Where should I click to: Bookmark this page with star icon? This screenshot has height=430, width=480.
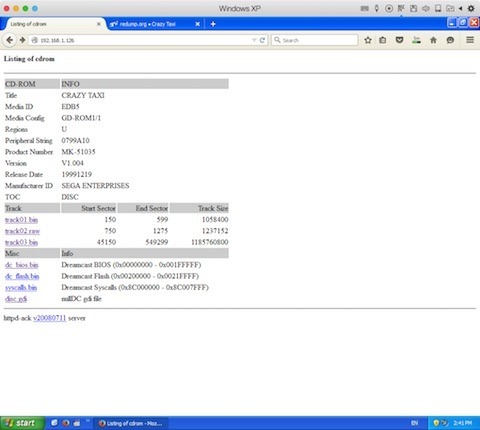(x=368, y=40)
